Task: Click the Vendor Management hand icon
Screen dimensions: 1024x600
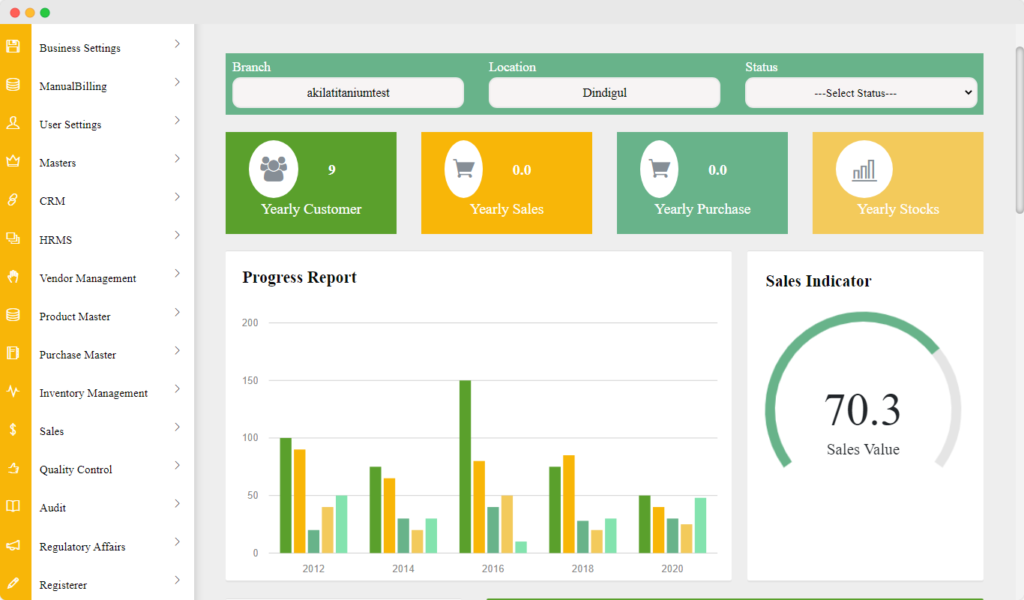Action: pos(13,277)
